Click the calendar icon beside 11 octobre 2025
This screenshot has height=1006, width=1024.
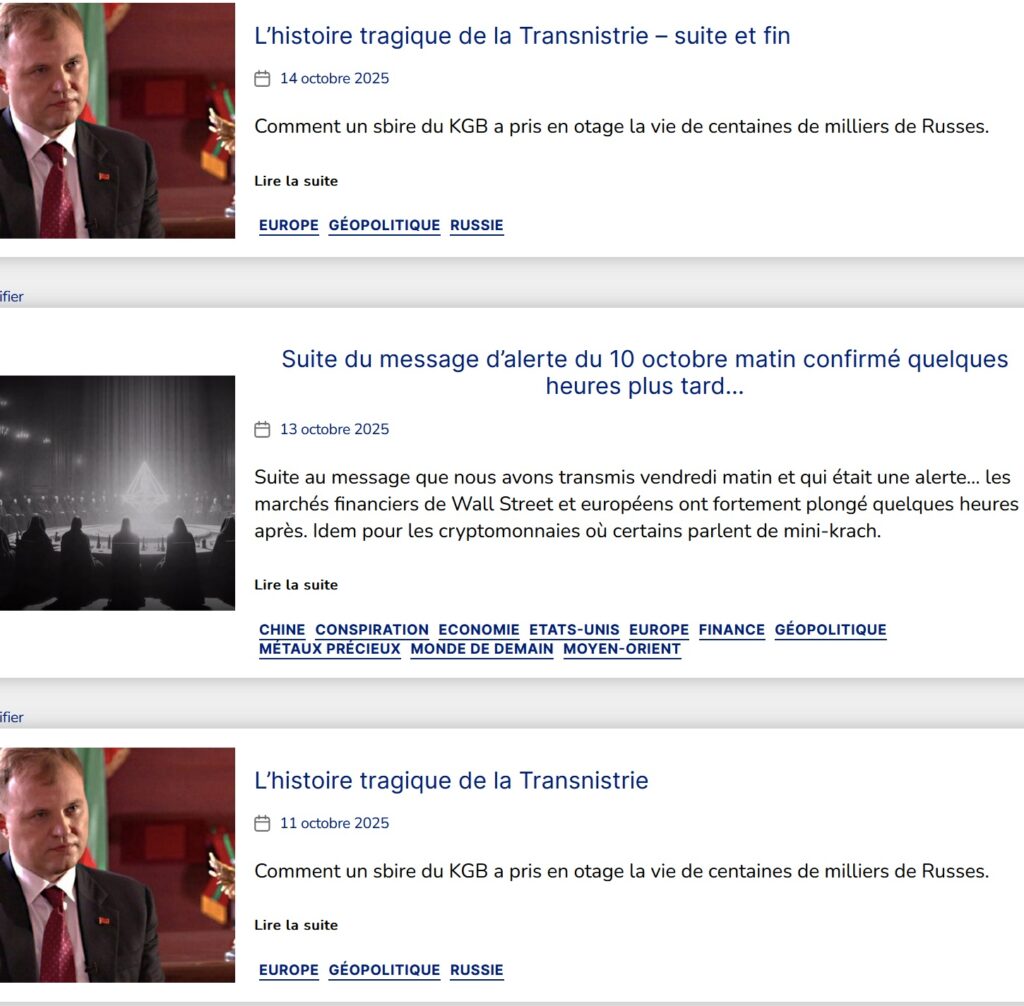click(262, 823)
